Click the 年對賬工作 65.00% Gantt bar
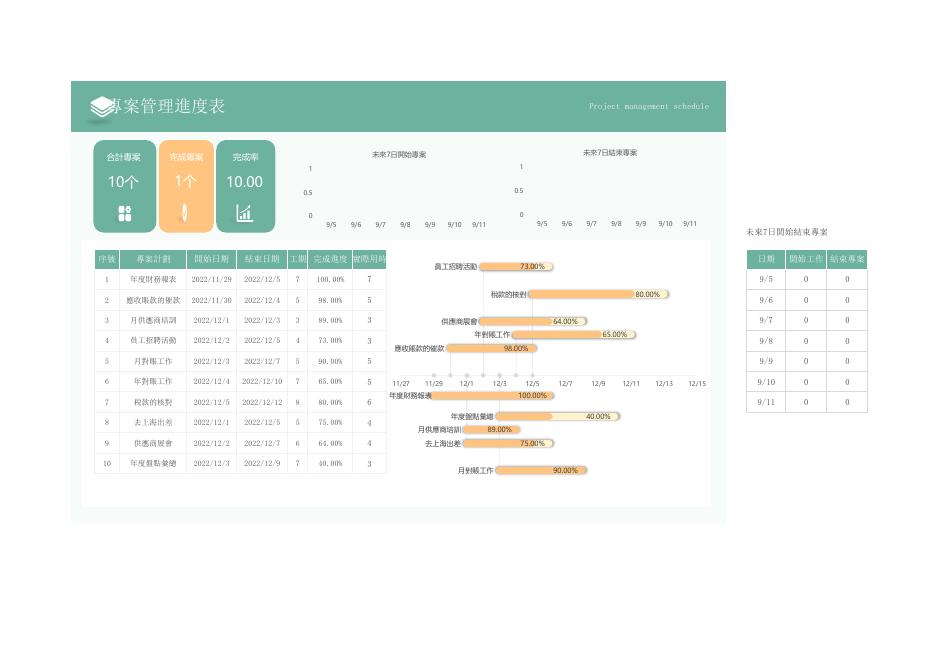 point(574,335)
